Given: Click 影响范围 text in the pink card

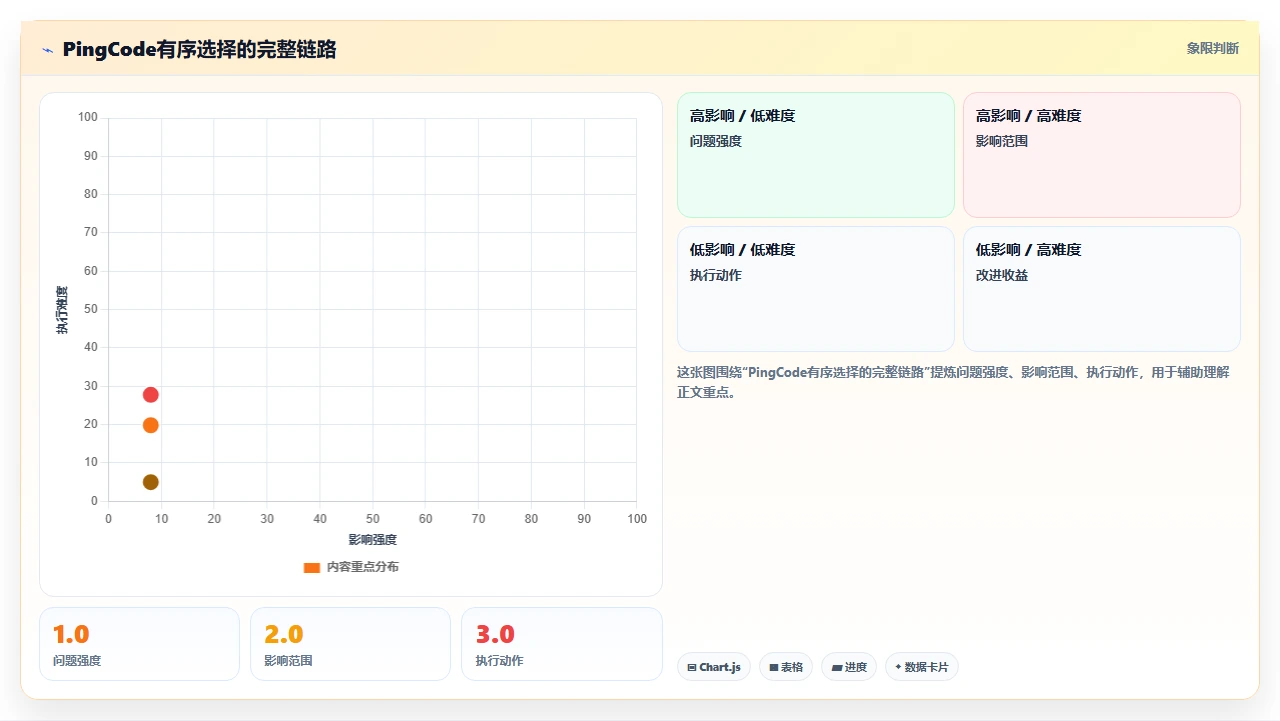Looking at the screenshot, I should 1002,141.
